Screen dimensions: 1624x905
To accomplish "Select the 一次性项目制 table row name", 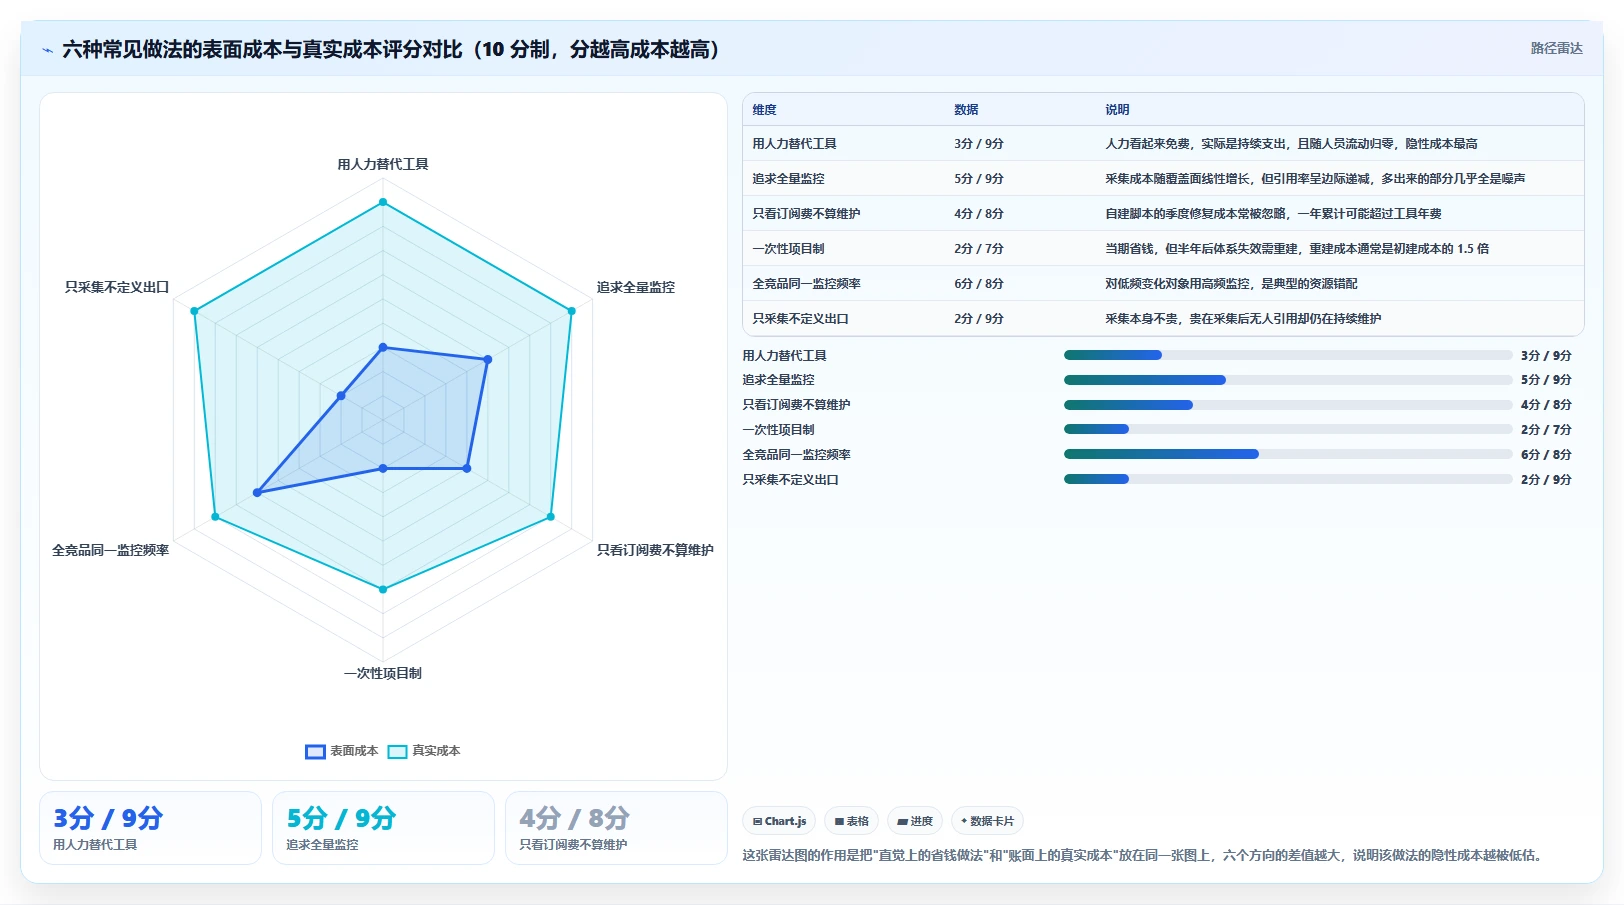I will [788, 249].
